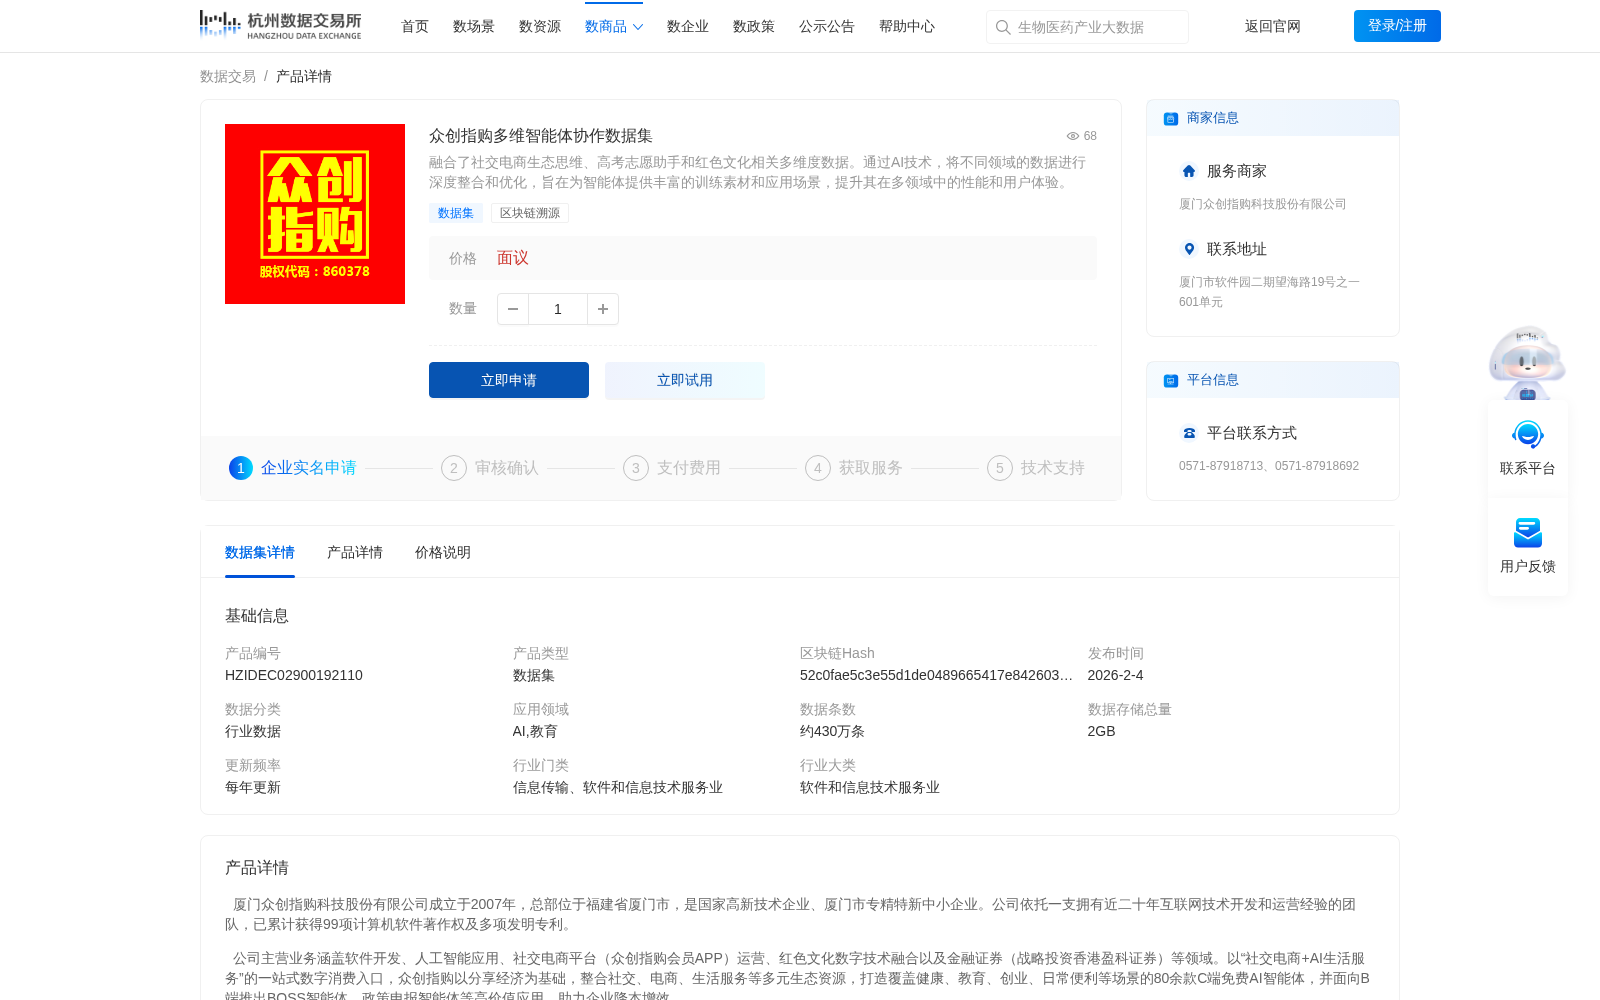Click the blockchain hash value 52c0fae5c3e...
Screen dimensions: 1600x1000
(936, 675)
